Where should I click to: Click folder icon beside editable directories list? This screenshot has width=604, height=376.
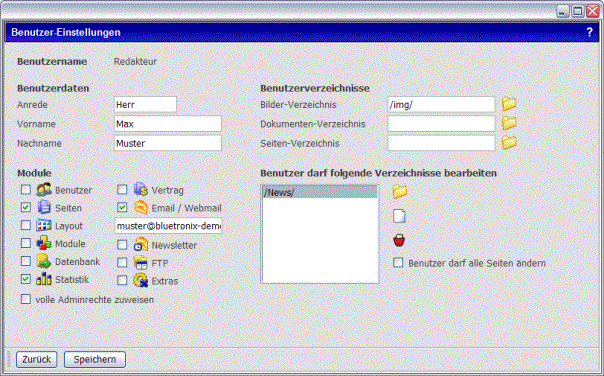coord(399,192)
